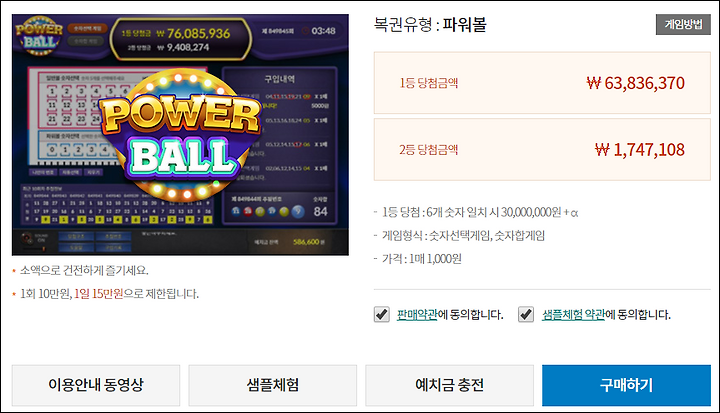Click the red lottery ball in the draw results
This screenshot has width=720, height=413.
tap(248, 211)
